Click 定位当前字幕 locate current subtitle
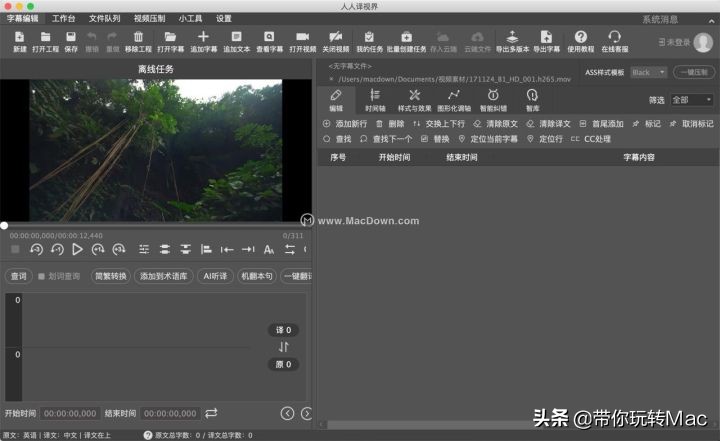The width and height of the screenshot is (720, 441). coord(488,139)
